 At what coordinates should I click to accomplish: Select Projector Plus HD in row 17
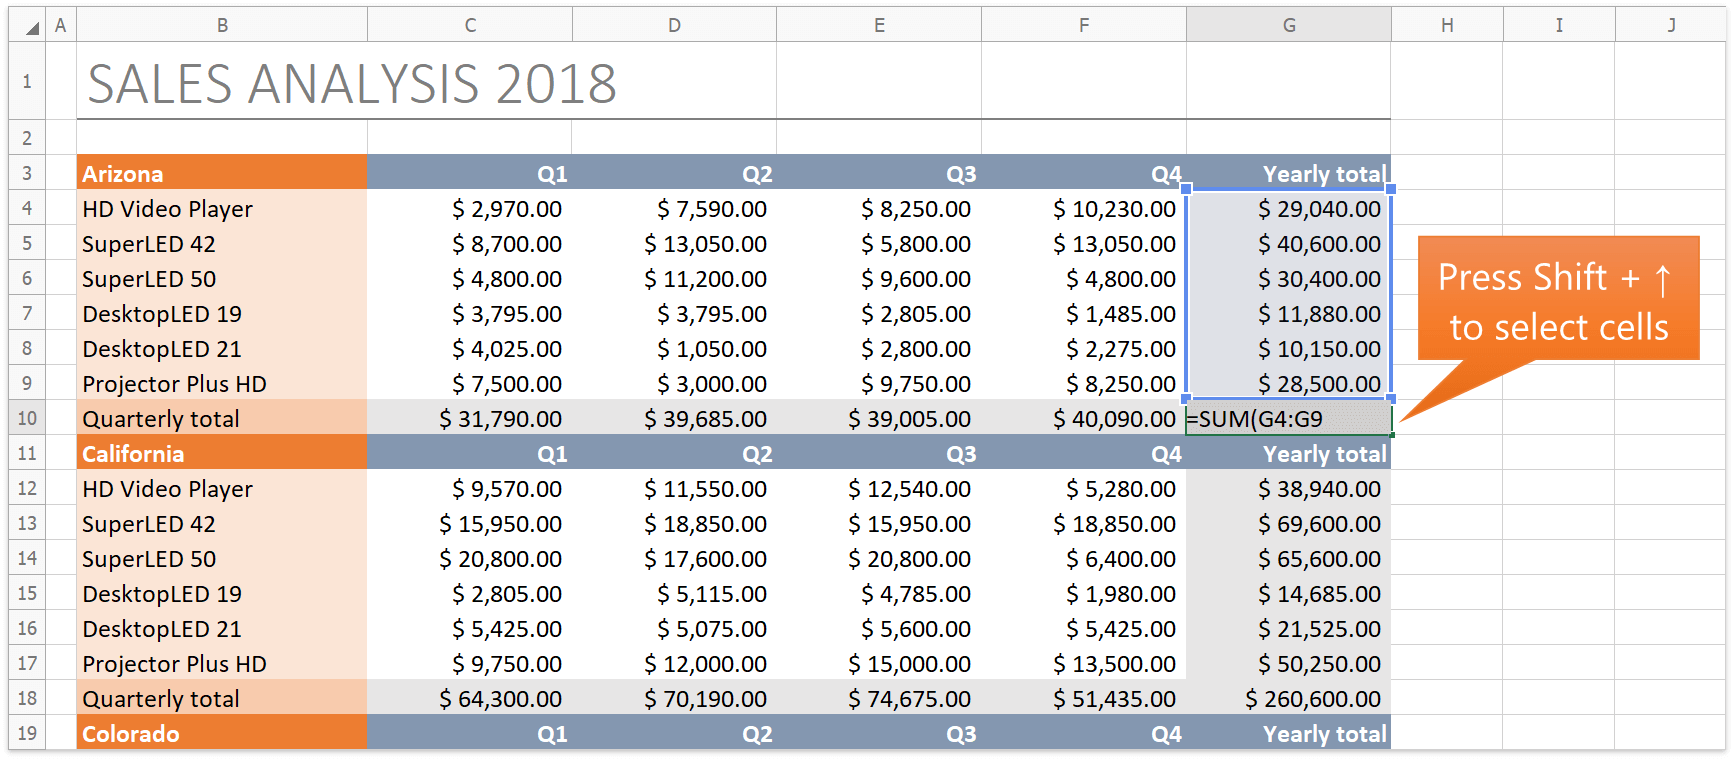pos(222,664)
